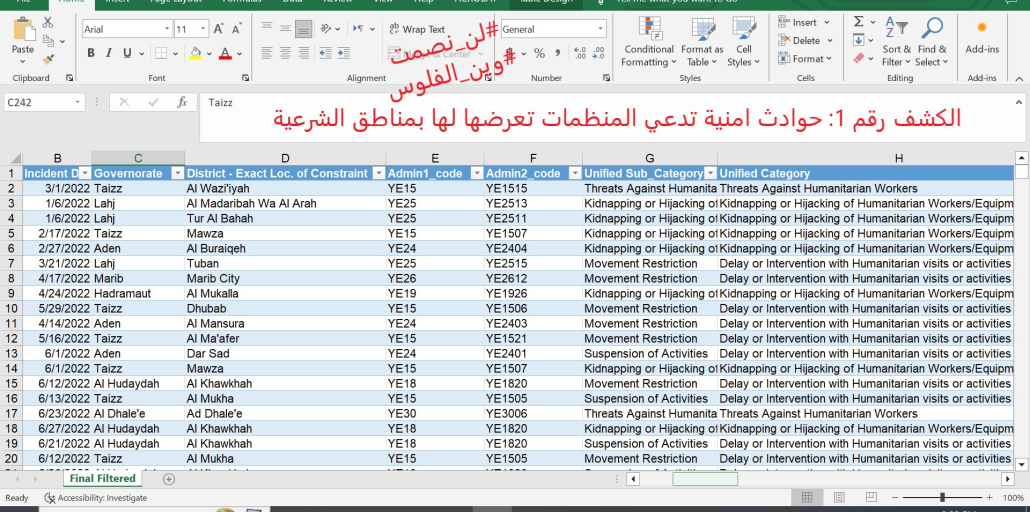Open the Unified Sub_Category filter dropdown
The width and height of the screenshot is (1030, 512).
click(x=710, y=173)
